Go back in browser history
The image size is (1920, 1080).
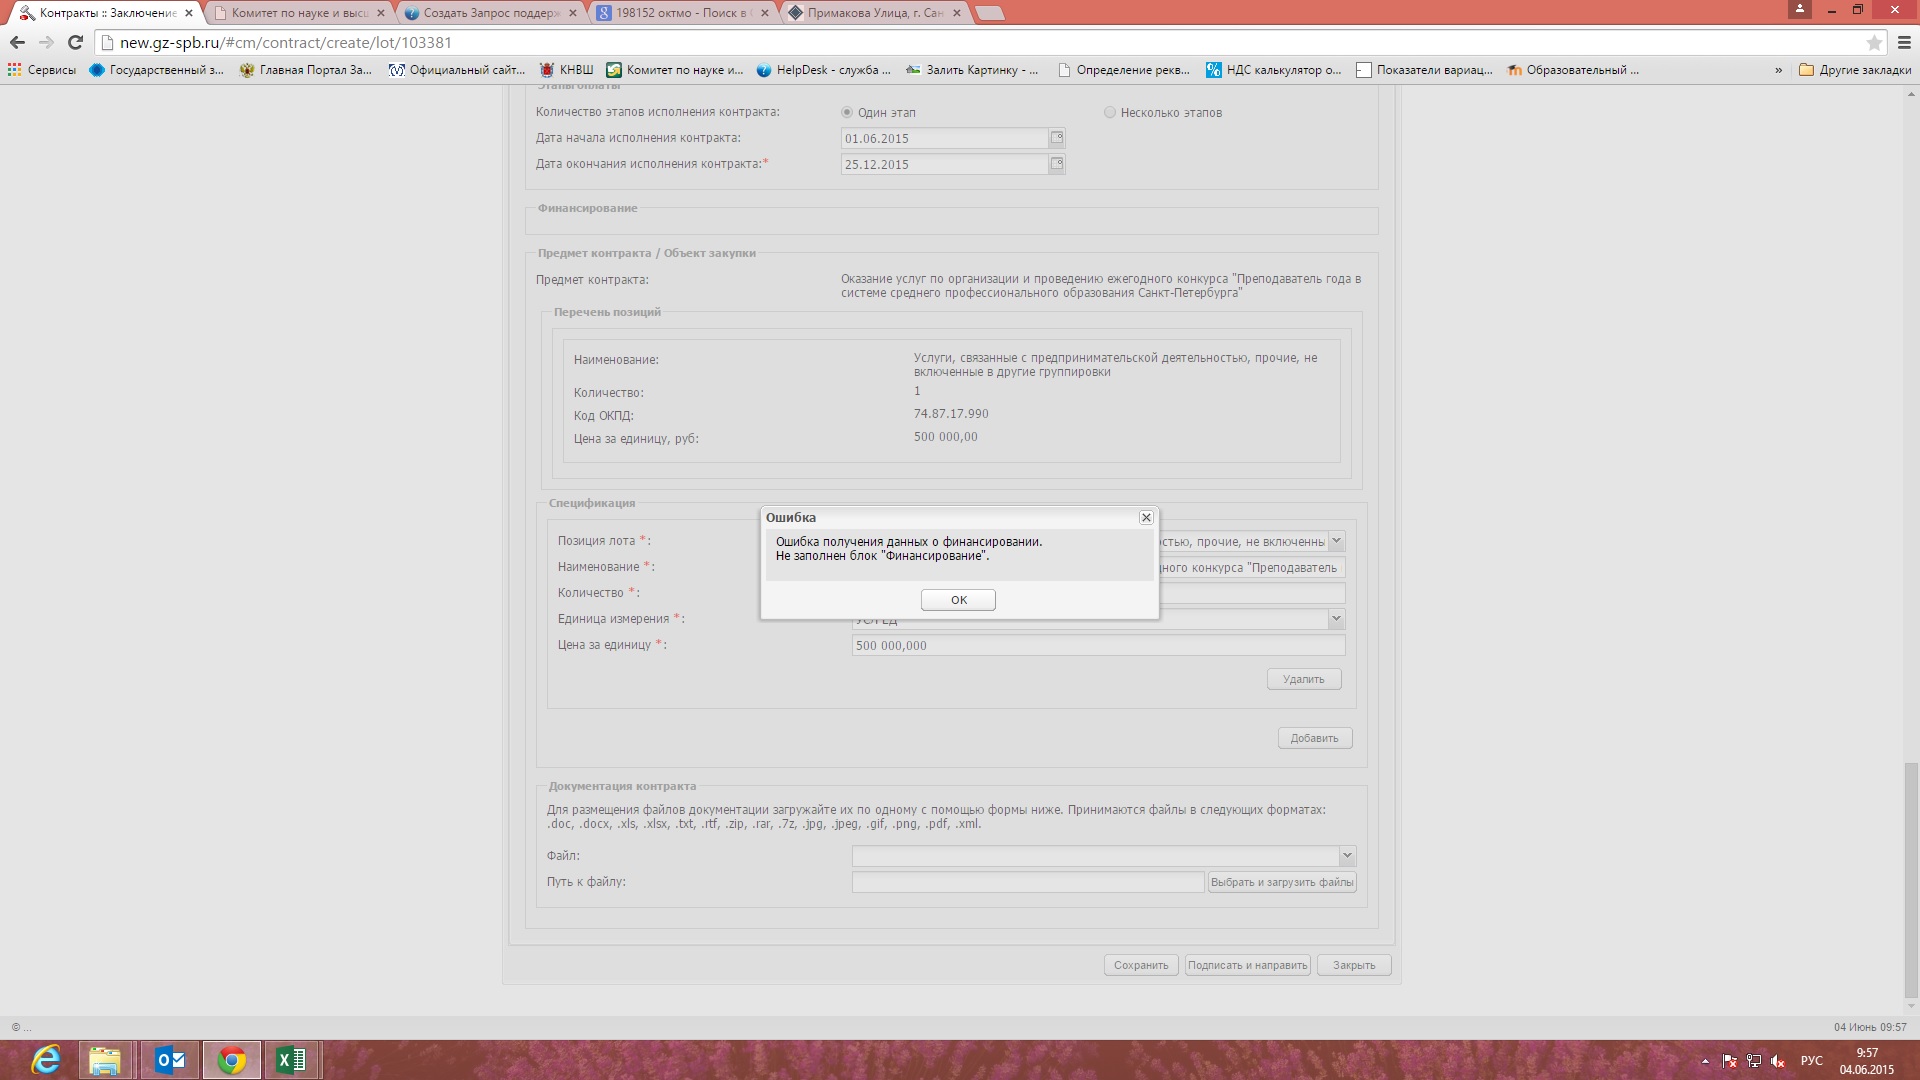[17, 42]
